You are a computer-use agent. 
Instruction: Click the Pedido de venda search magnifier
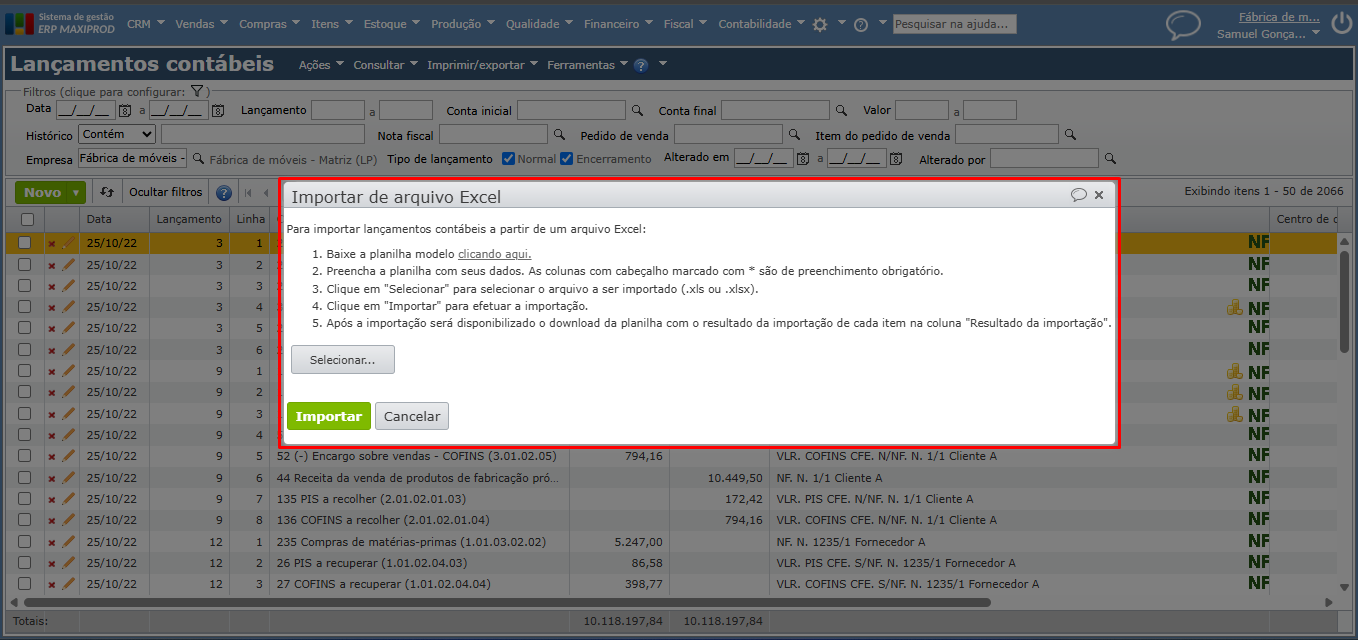point(795,134)
